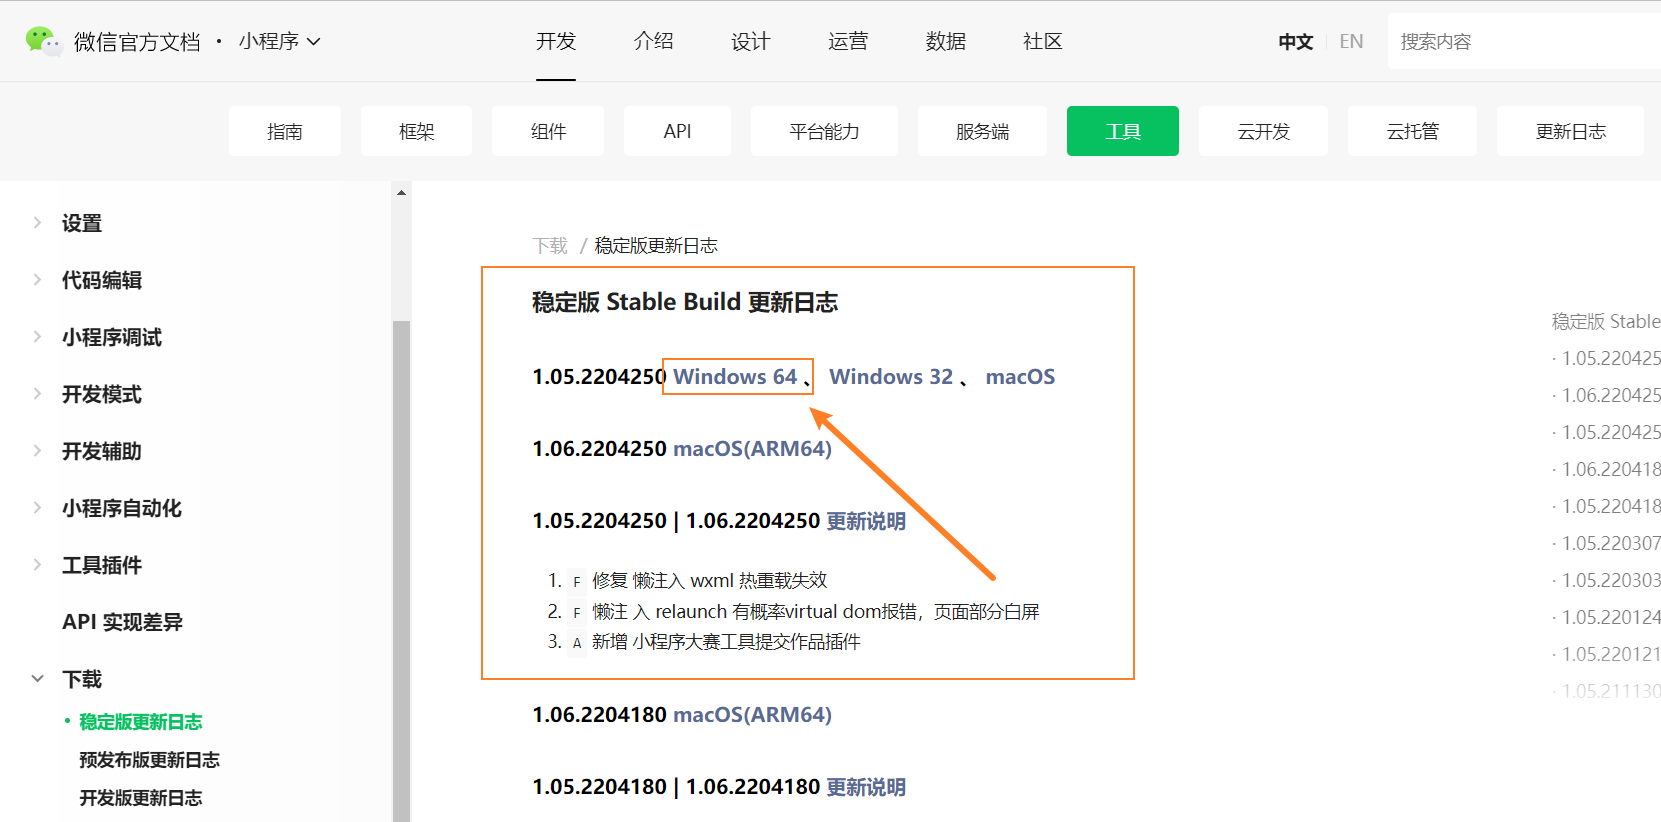
Task: Open the 介绍 top navigation tab
Action: click(x=653, y=41)
